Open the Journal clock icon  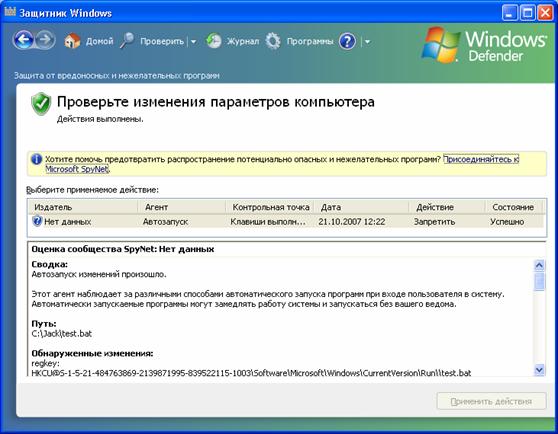pos(214,41)
